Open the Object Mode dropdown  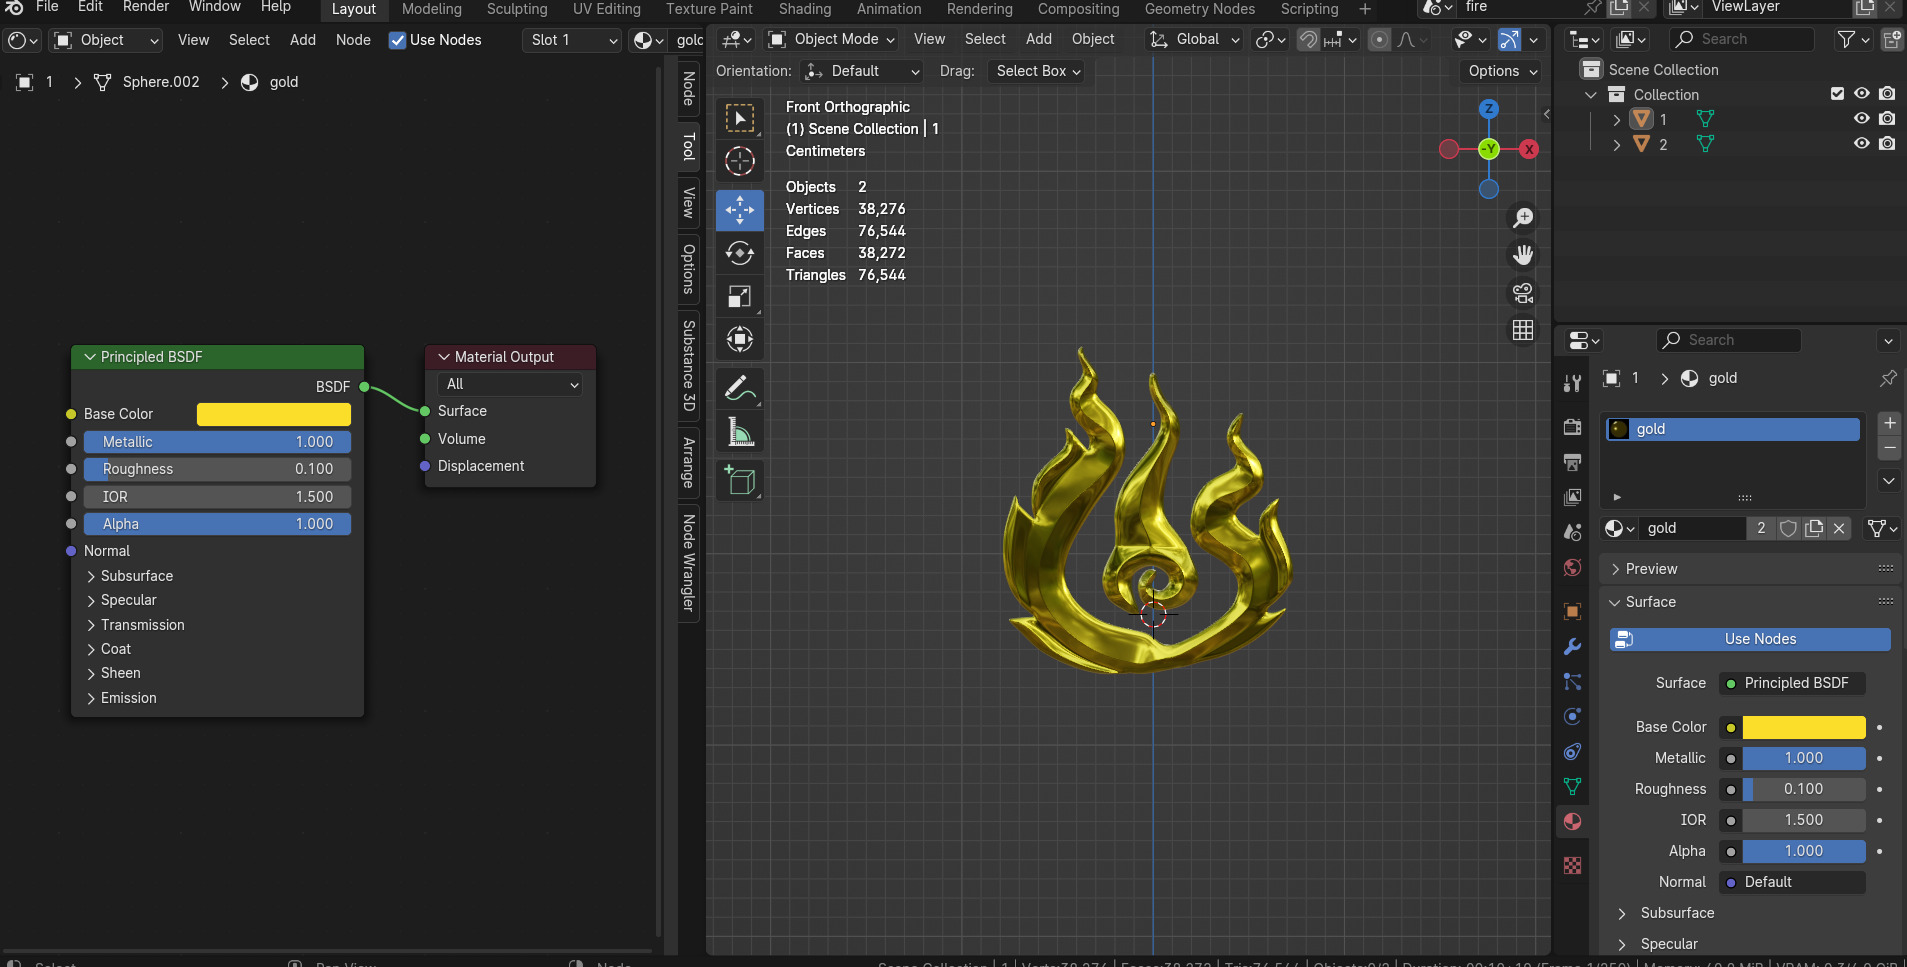831,39
